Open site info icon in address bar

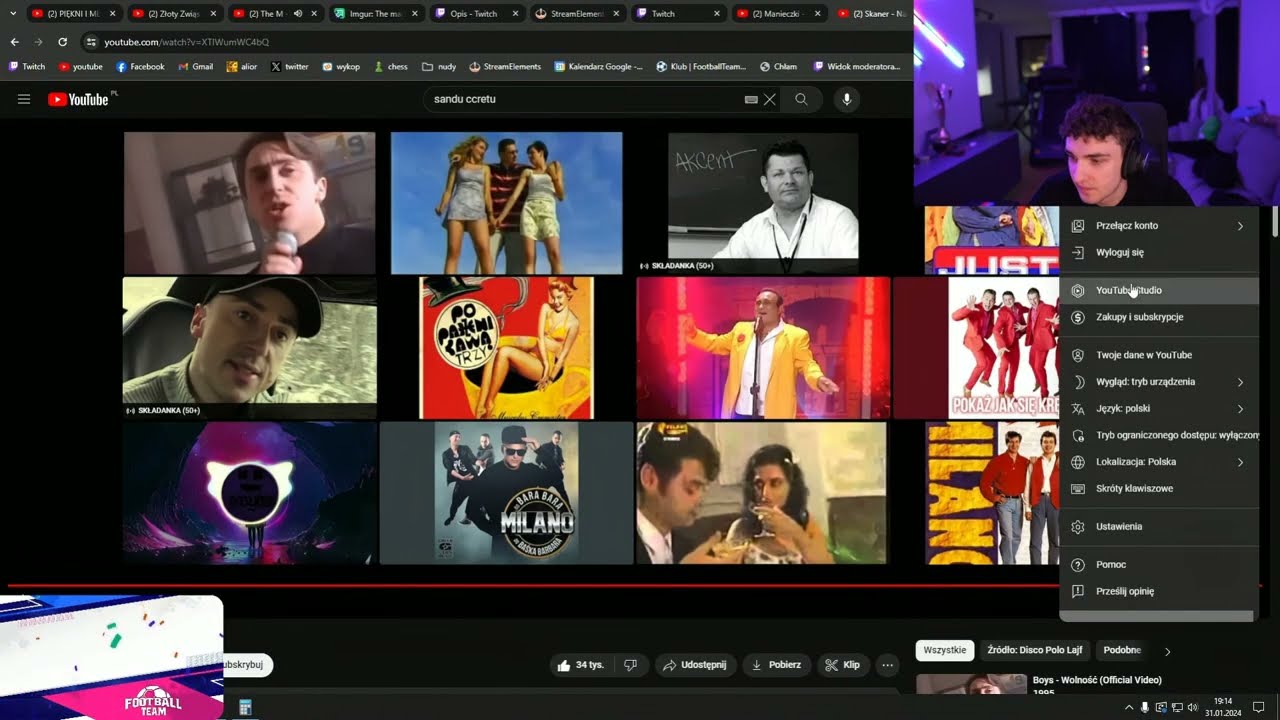(x=91, y=42)
